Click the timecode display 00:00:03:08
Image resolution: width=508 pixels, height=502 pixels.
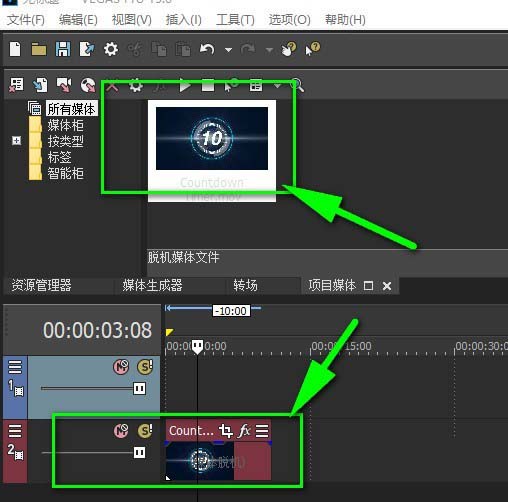[97, 330]
